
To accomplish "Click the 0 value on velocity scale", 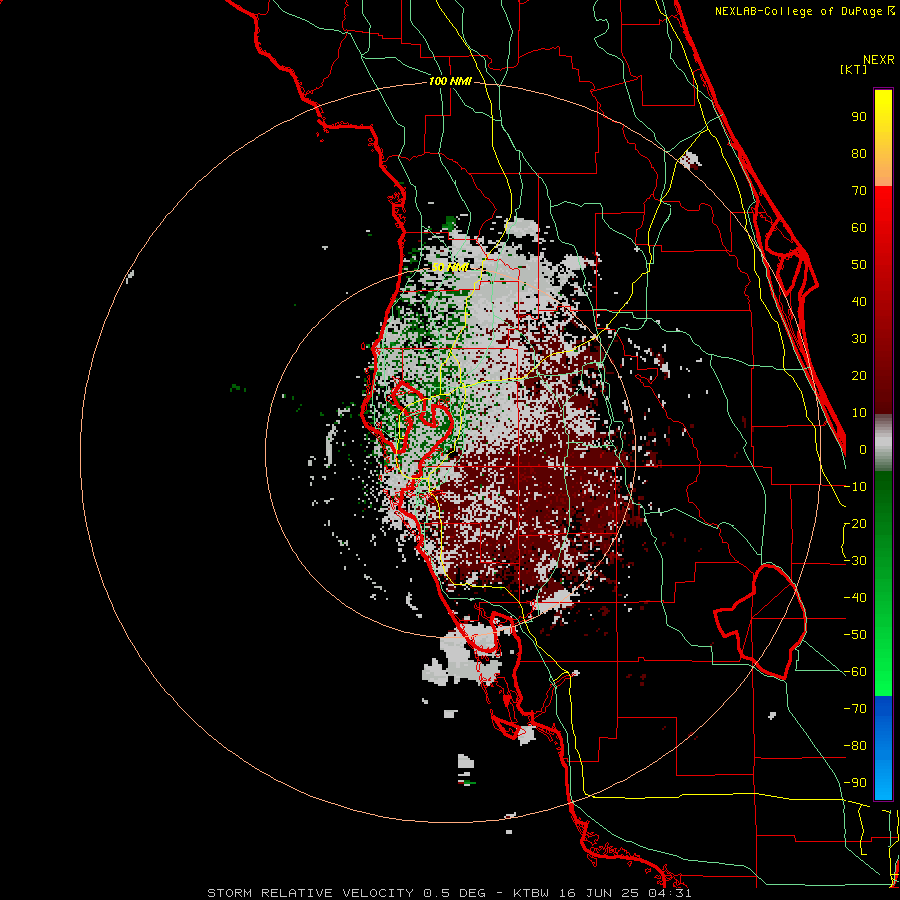I will 863,450.
